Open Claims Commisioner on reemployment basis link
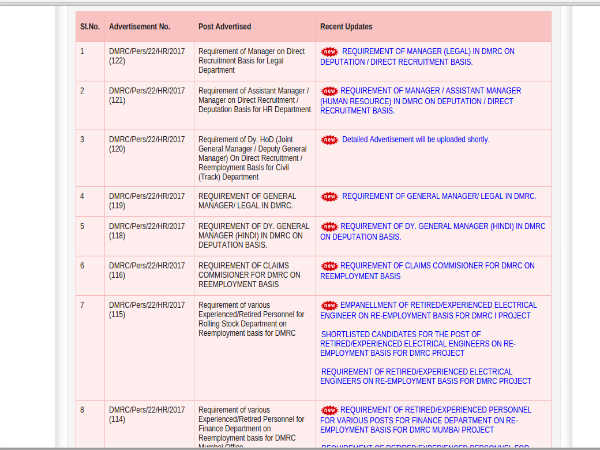This screenshot has height=450, width=600. 427,271
